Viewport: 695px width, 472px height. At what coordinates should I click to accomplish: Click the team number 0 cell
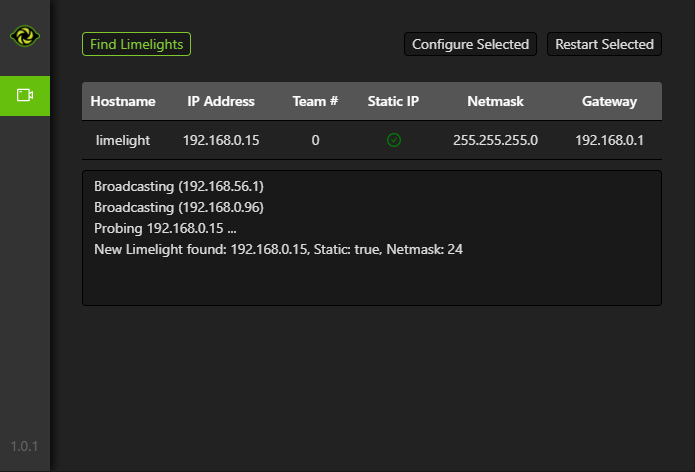315,140
